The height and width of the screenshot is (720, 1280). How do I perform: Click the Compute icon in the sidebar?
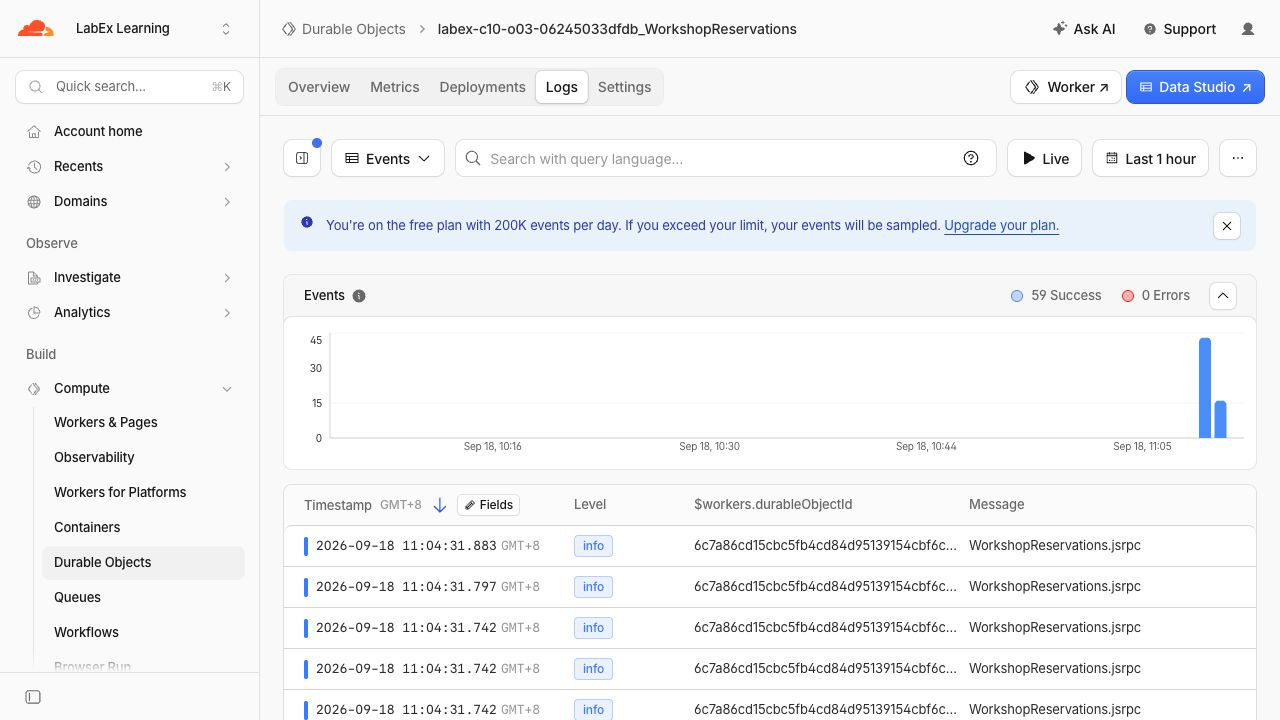click(34, 388)
